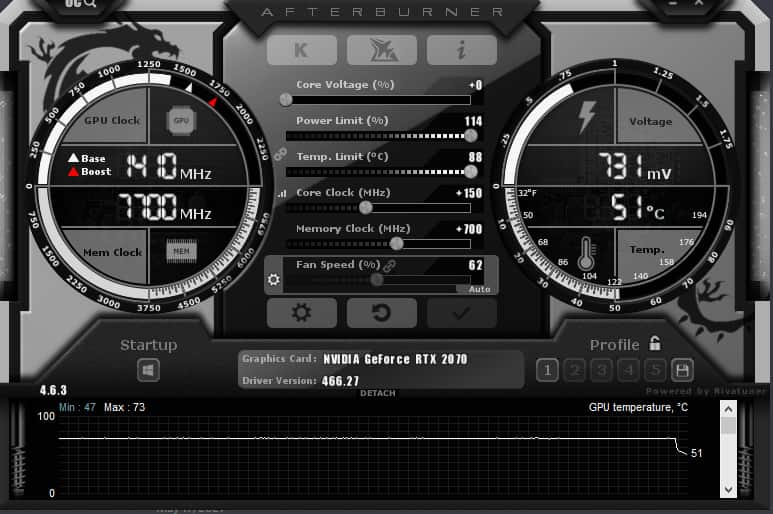Open the Kombustor K button
The height and width of the screenshot is (514, 773).
(302, 50)
